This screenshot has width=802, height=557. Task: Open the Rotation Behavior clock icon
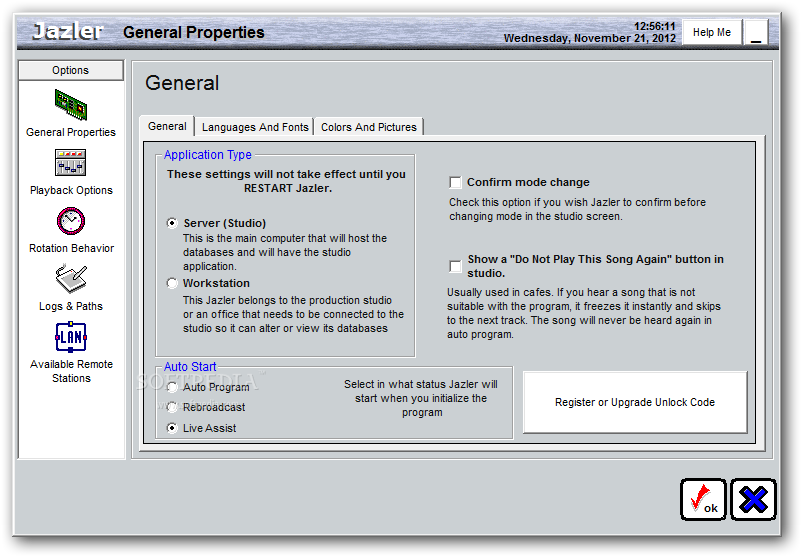pos(71,221)
